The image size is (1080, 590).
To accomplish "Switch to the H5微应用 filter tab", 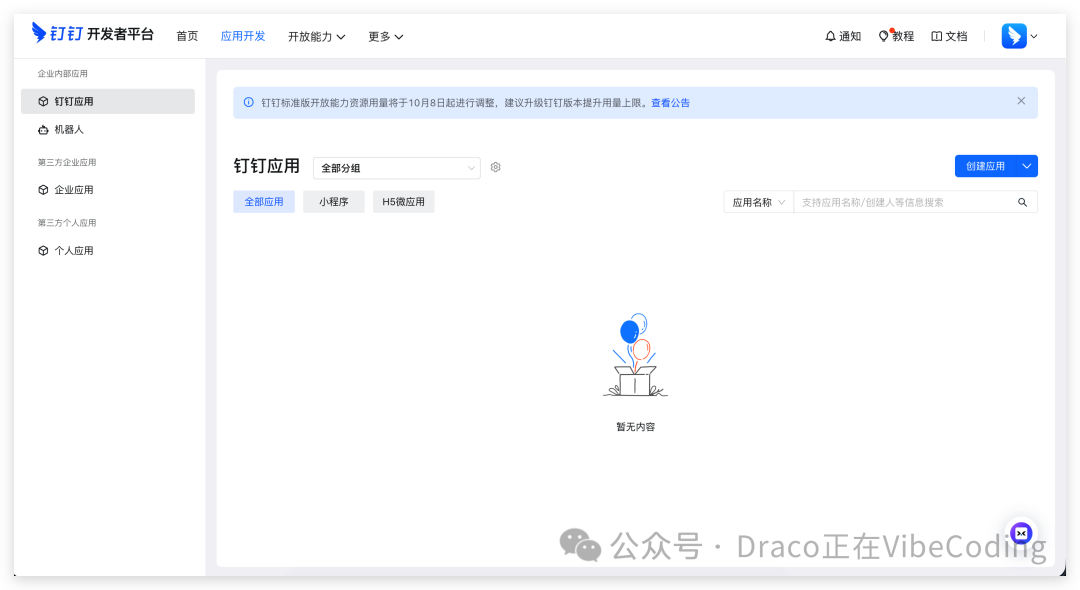I will (403, 201).
